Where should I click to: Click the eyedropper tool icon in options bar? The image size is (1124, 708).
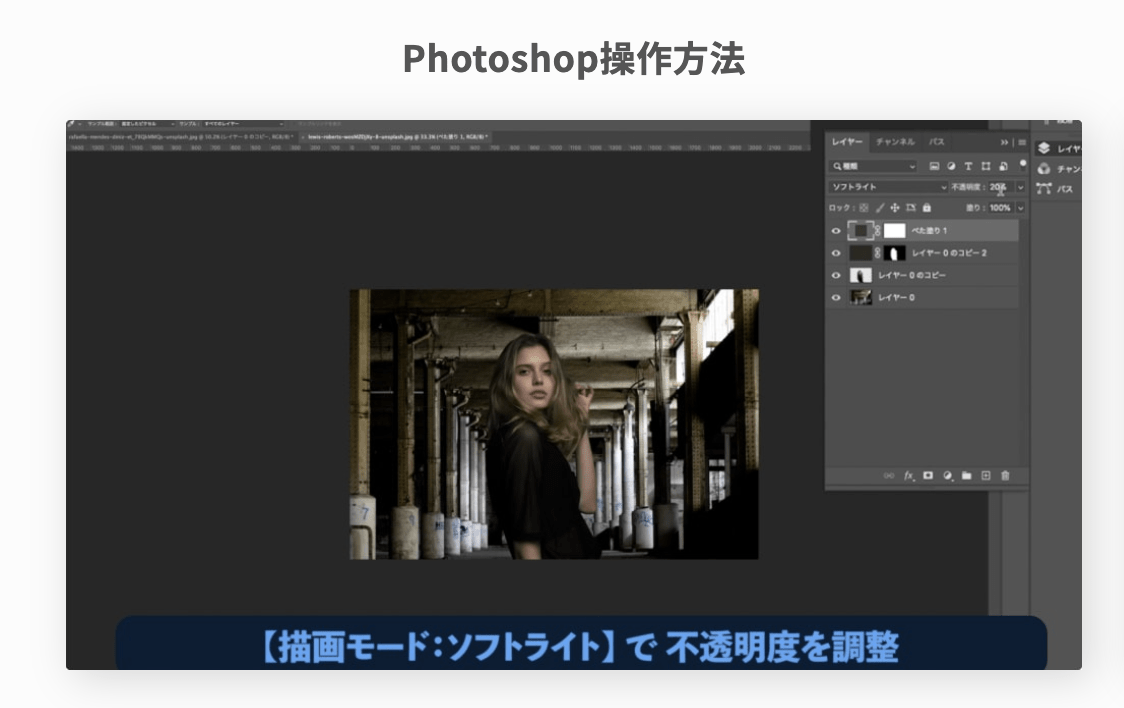pos(72,124)
